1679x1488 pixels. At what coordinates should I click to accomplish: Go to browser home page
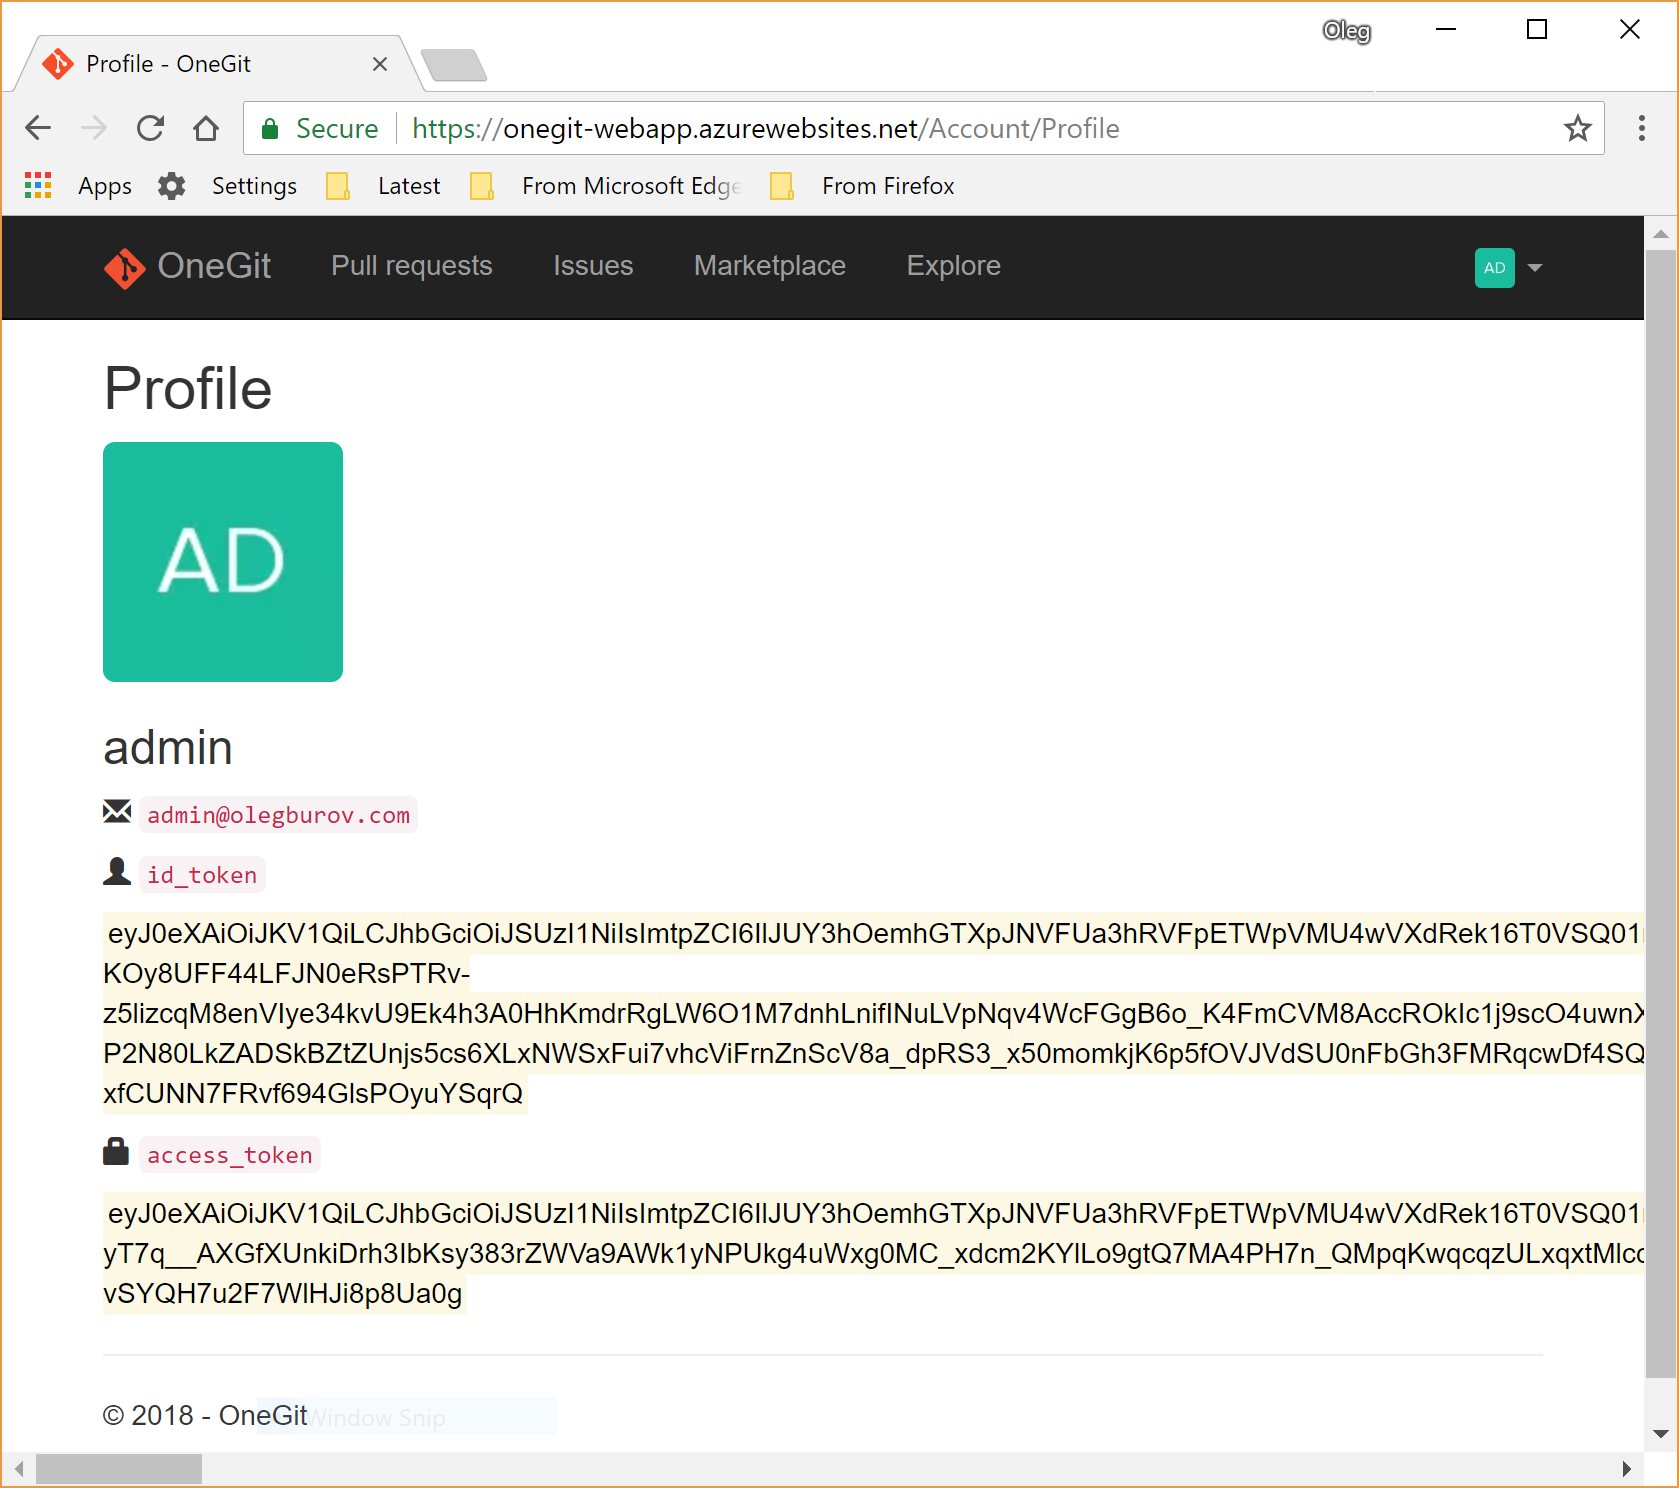[206, 128]
